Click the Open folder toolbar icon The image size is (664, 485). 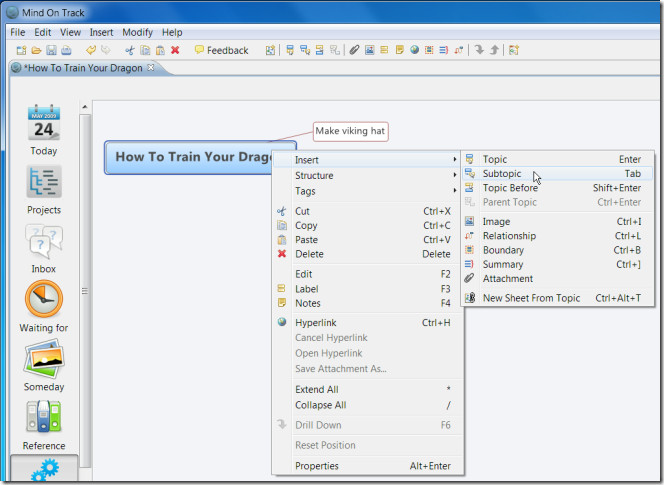(x=36, y=50)
